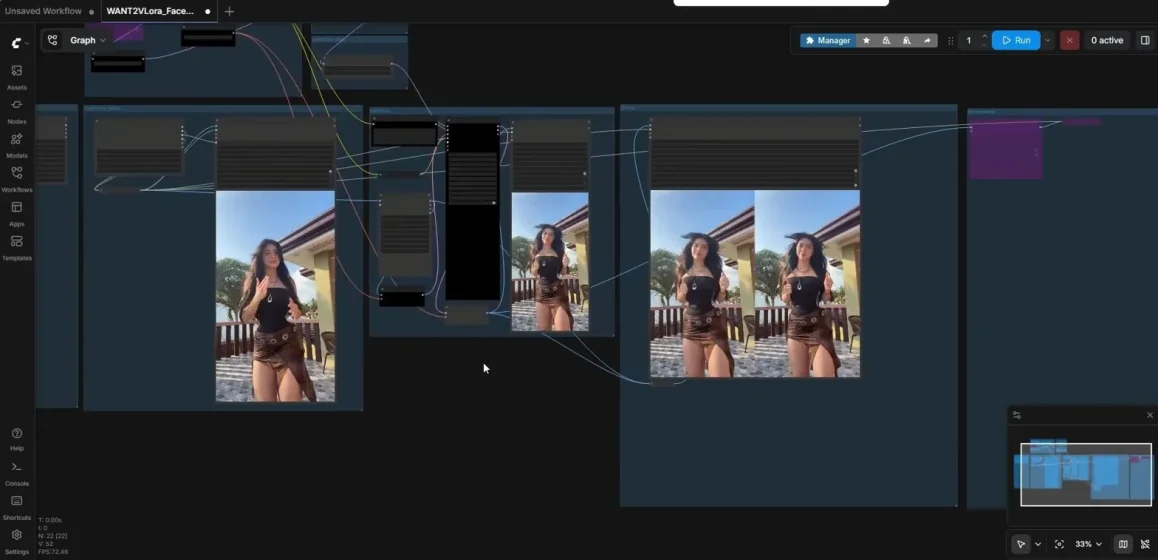Image resolution: width=1158 pixels, height=560 pixels.
Task: Switch to the Unsaved Workflow tab
Action: [44, 11]
